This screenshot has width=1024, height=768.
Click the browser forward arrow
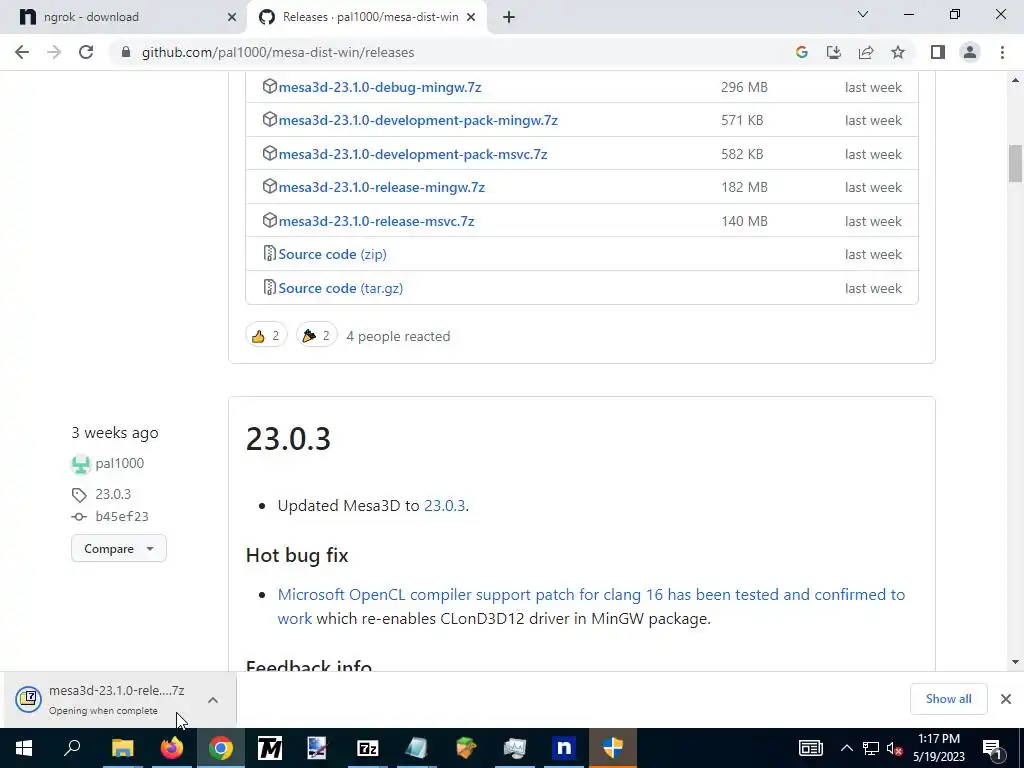54,52
